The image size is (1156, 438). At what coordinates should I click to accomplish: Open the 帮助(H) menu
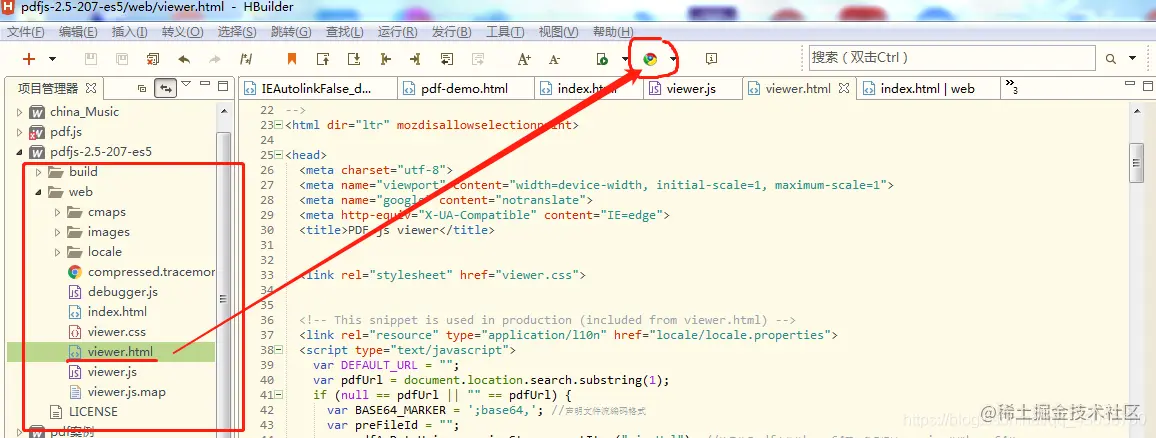pos(613,32)
